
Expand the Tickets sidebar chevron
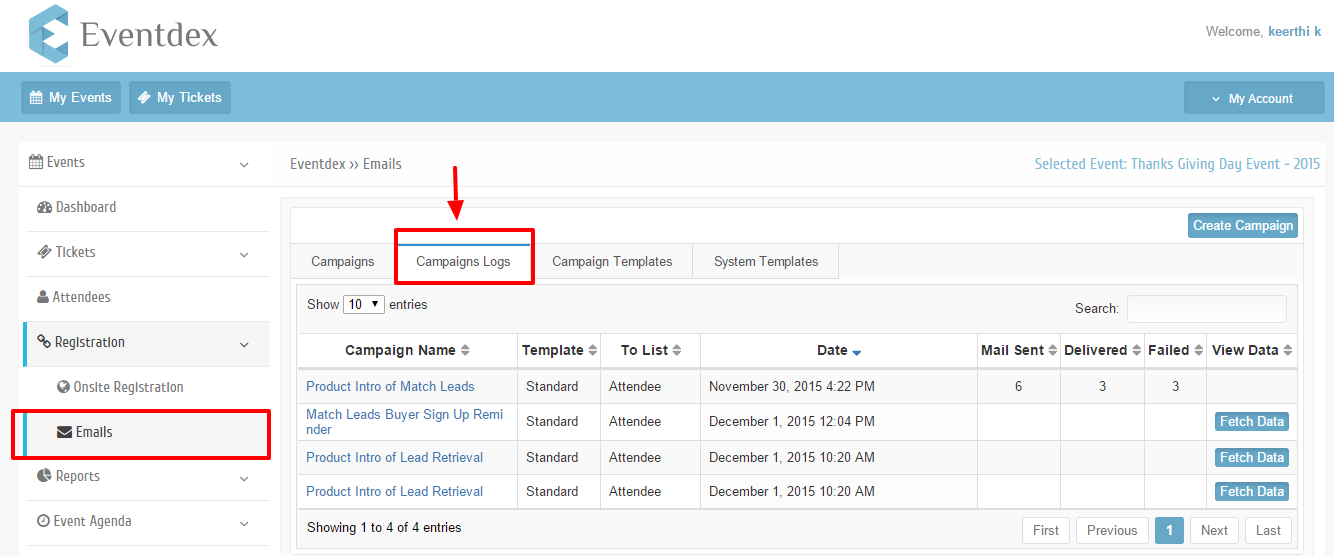click(245, 254)
